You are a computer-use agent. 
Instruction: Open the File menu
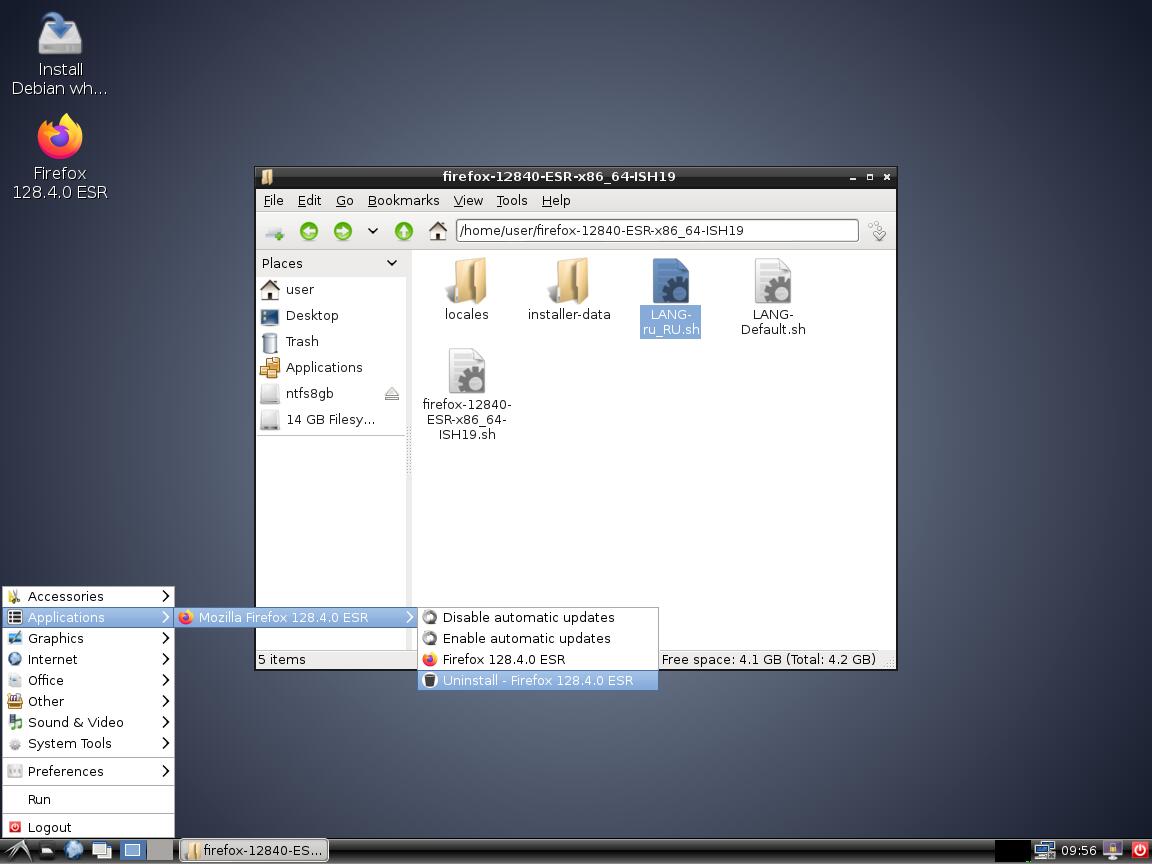click(x=273, y=201)
